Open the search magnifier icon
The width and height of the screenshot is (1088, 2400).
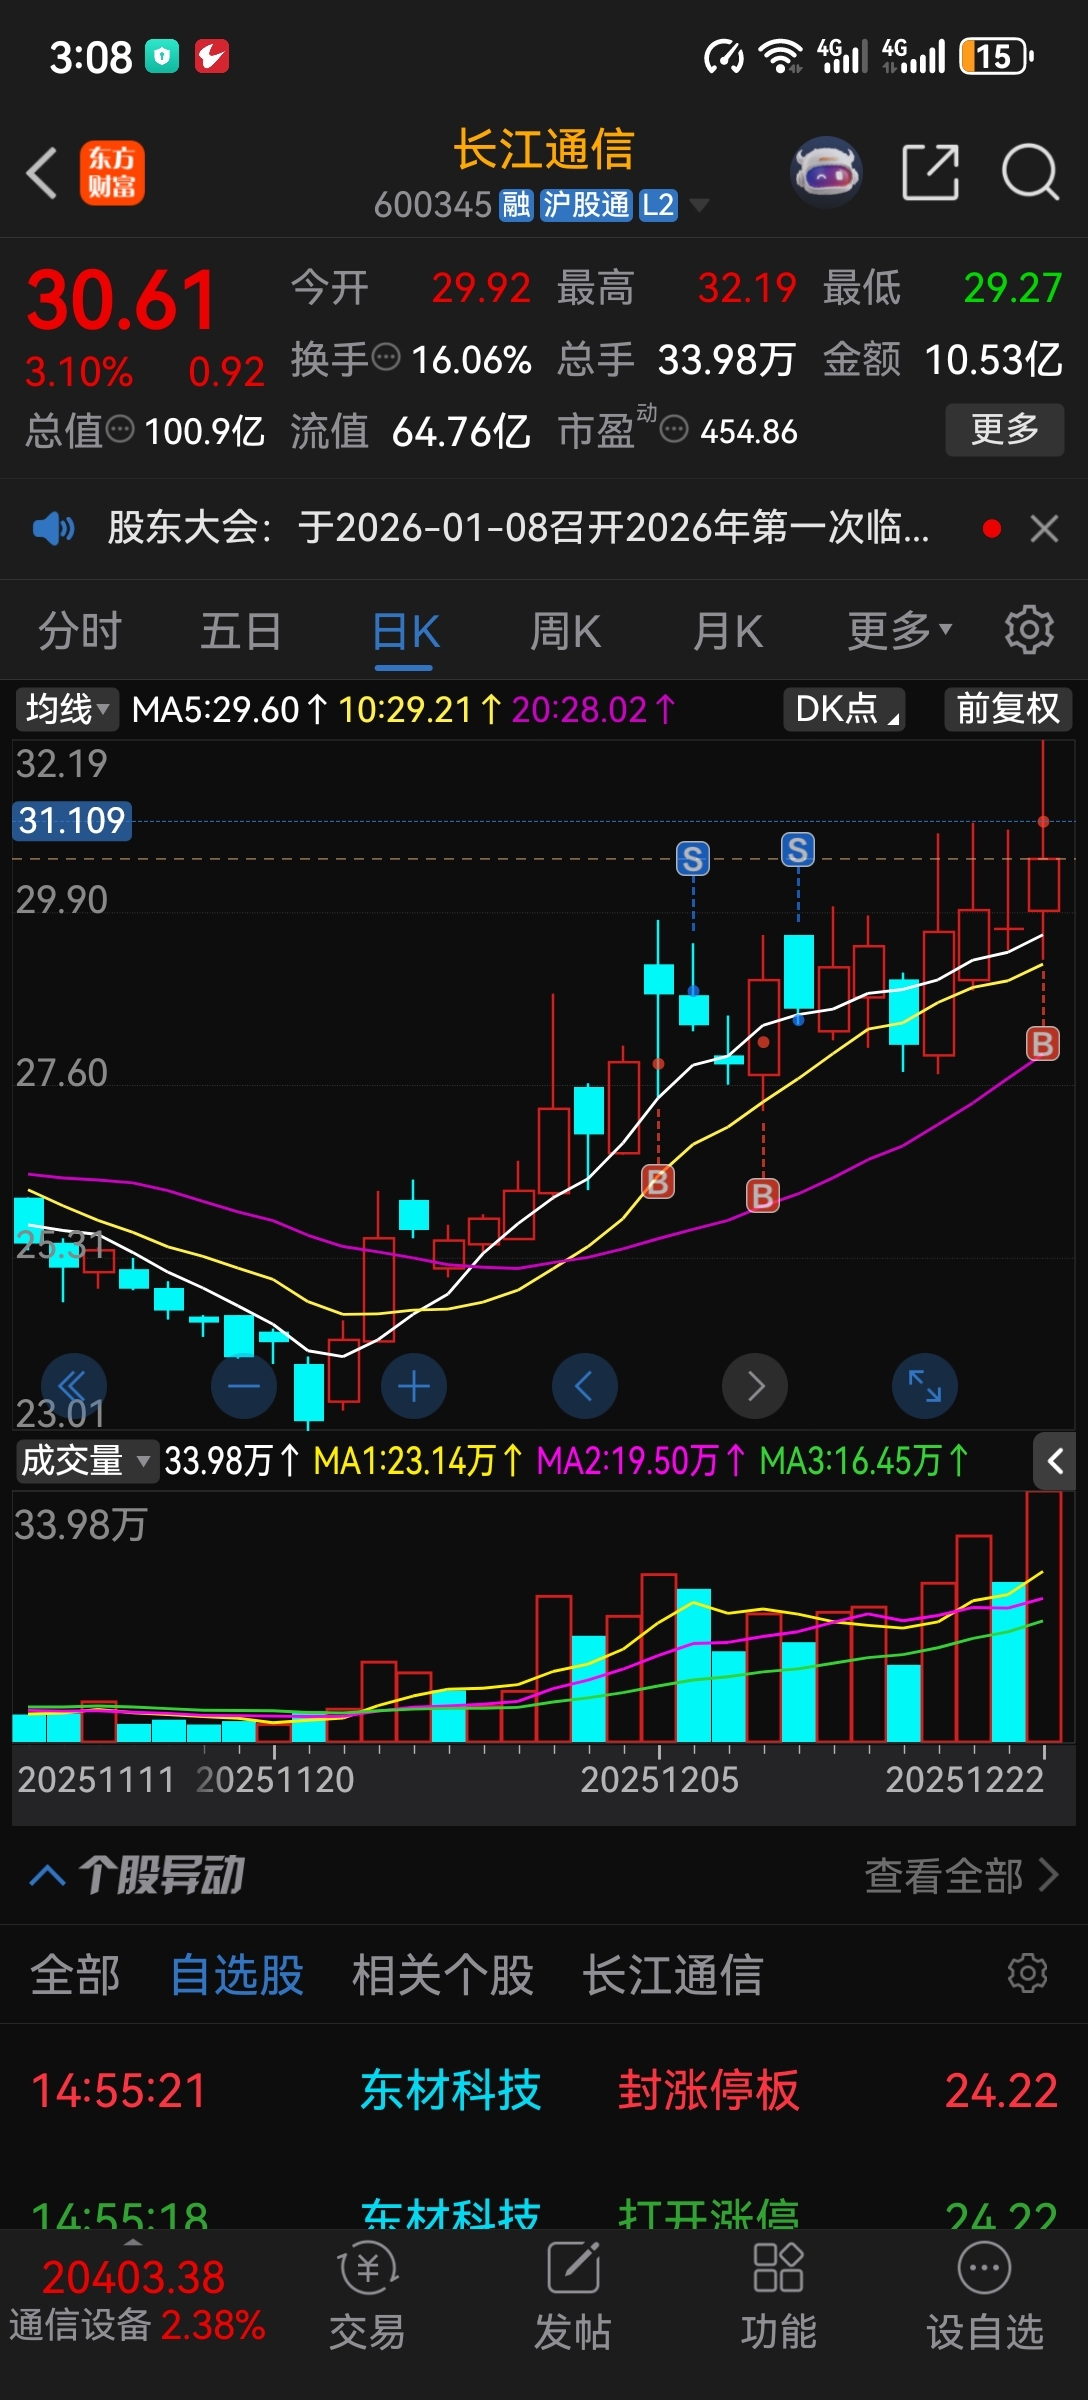(1030, 172)
